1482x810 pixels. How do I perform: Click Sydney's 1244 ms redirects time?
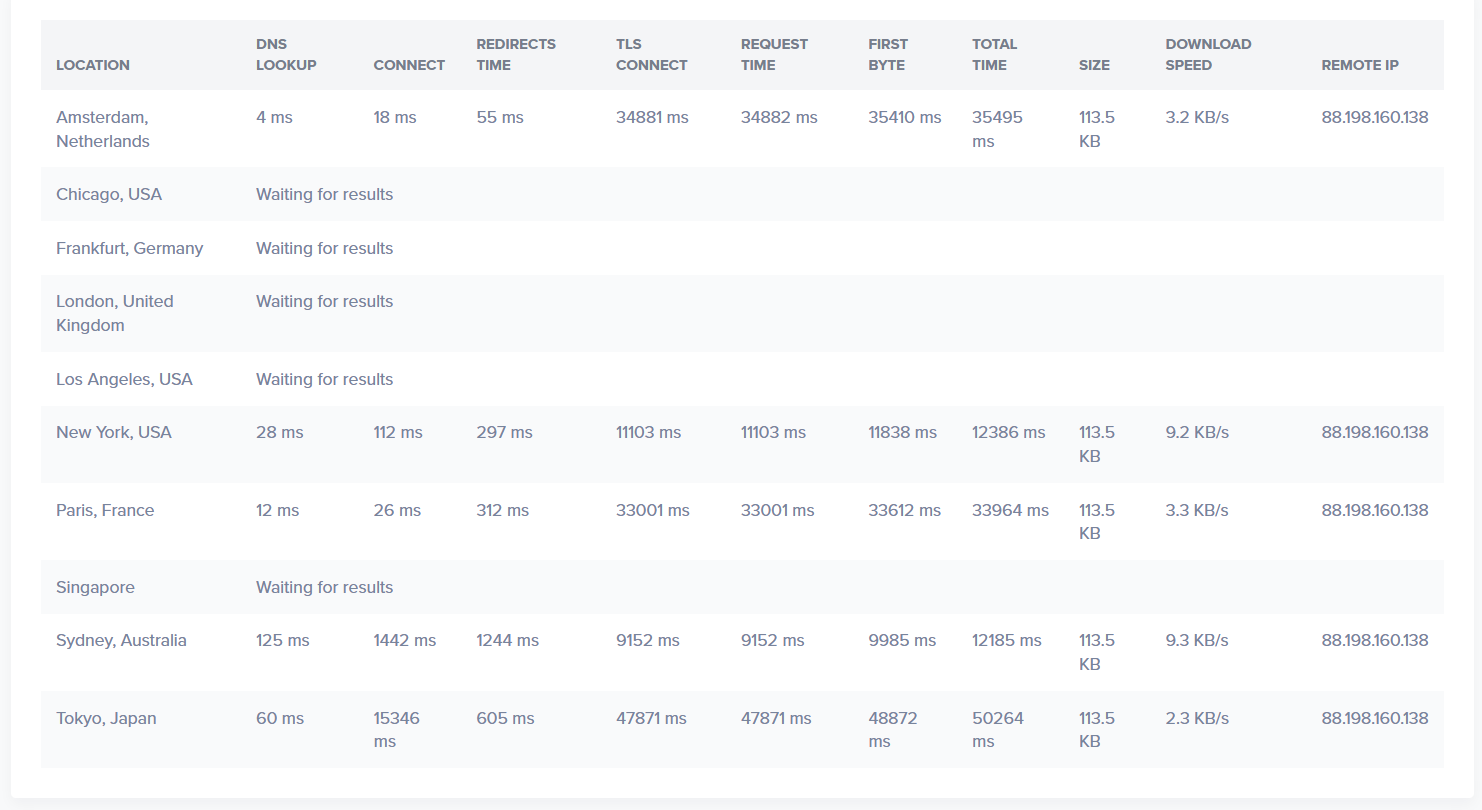[x=507, y=640]
